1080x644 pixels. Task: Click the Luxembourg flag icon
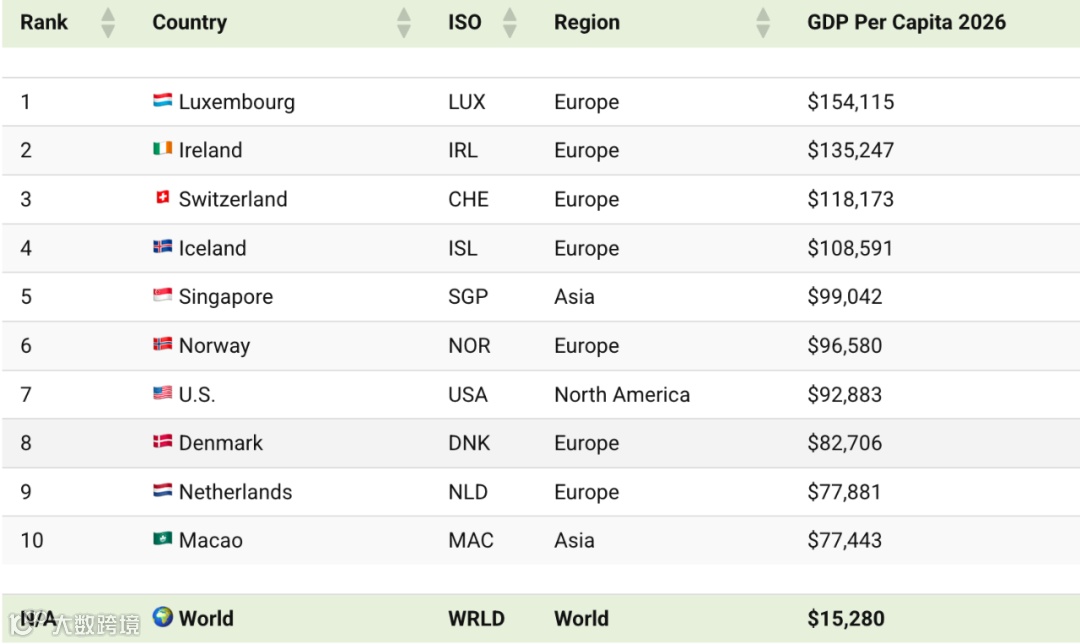(162, 100)
